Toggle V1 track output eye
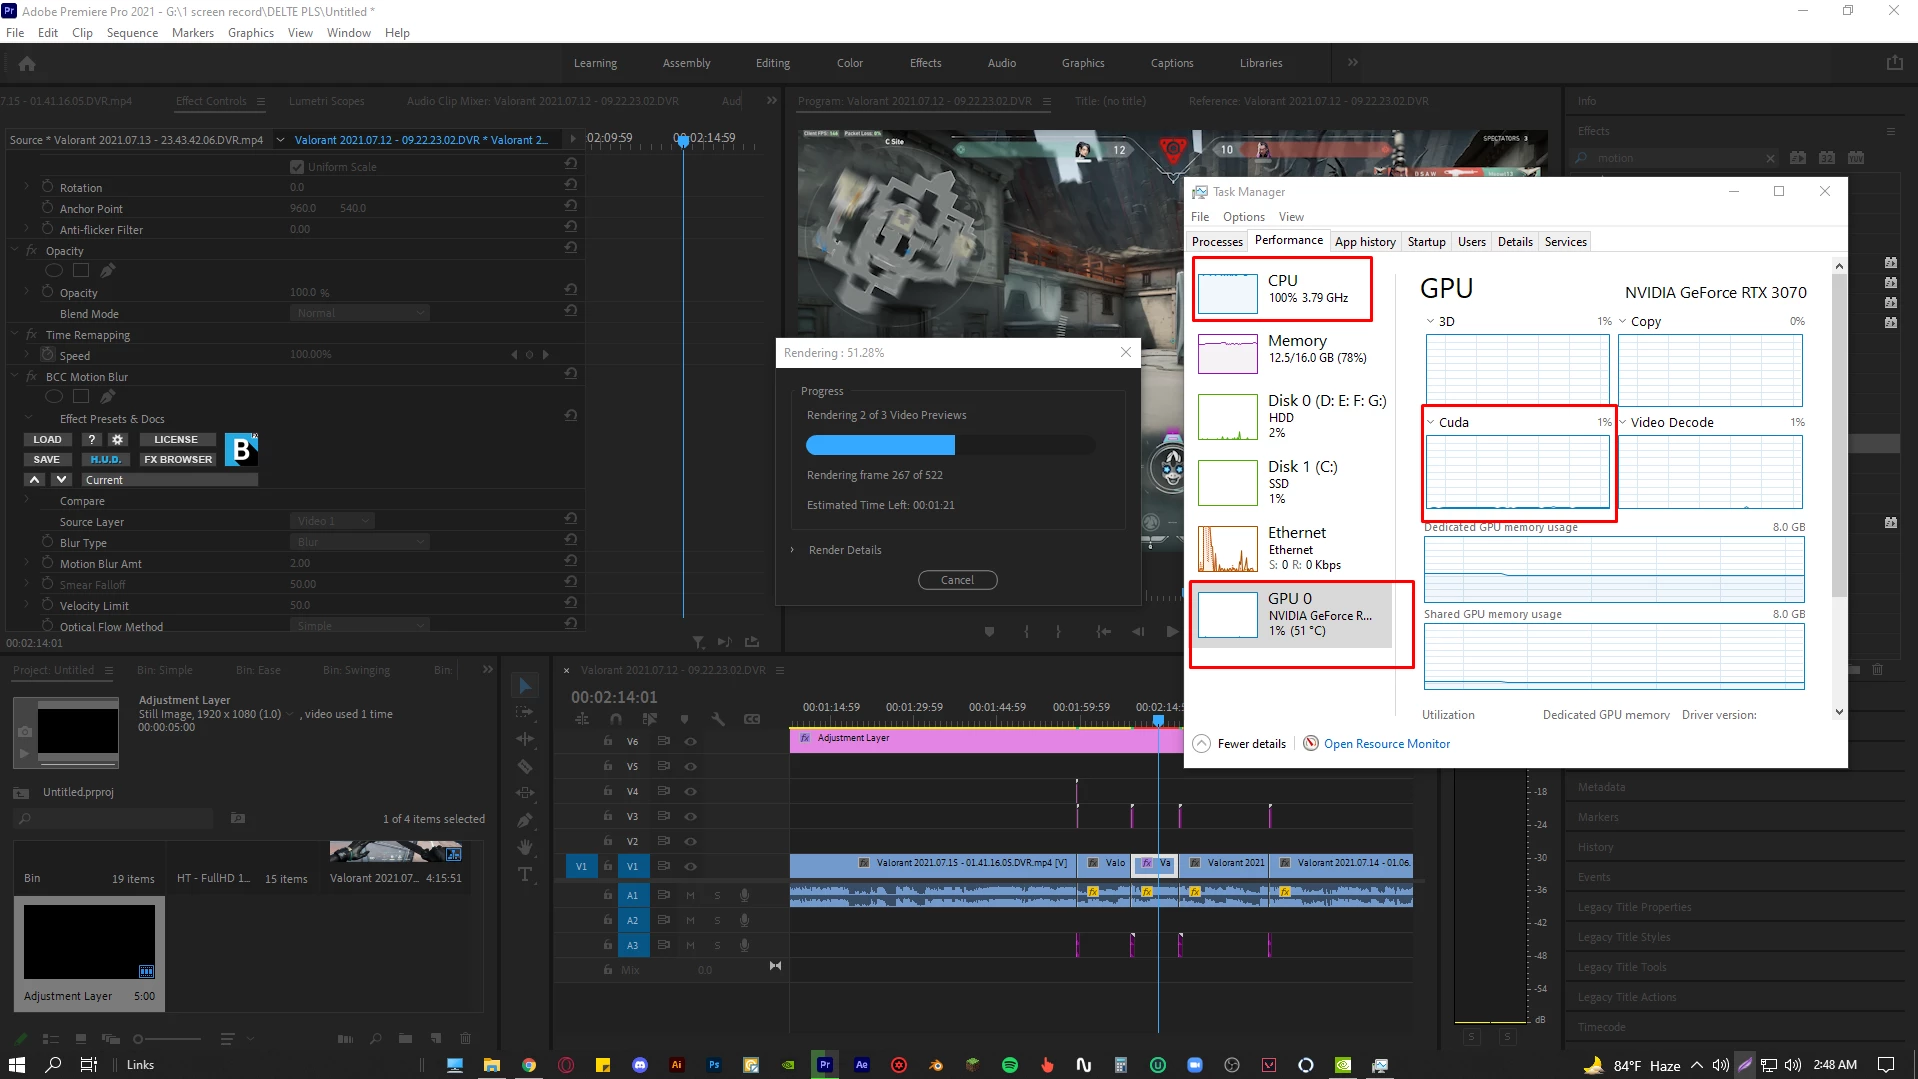1918x1079 pixels. pos(690,866)
